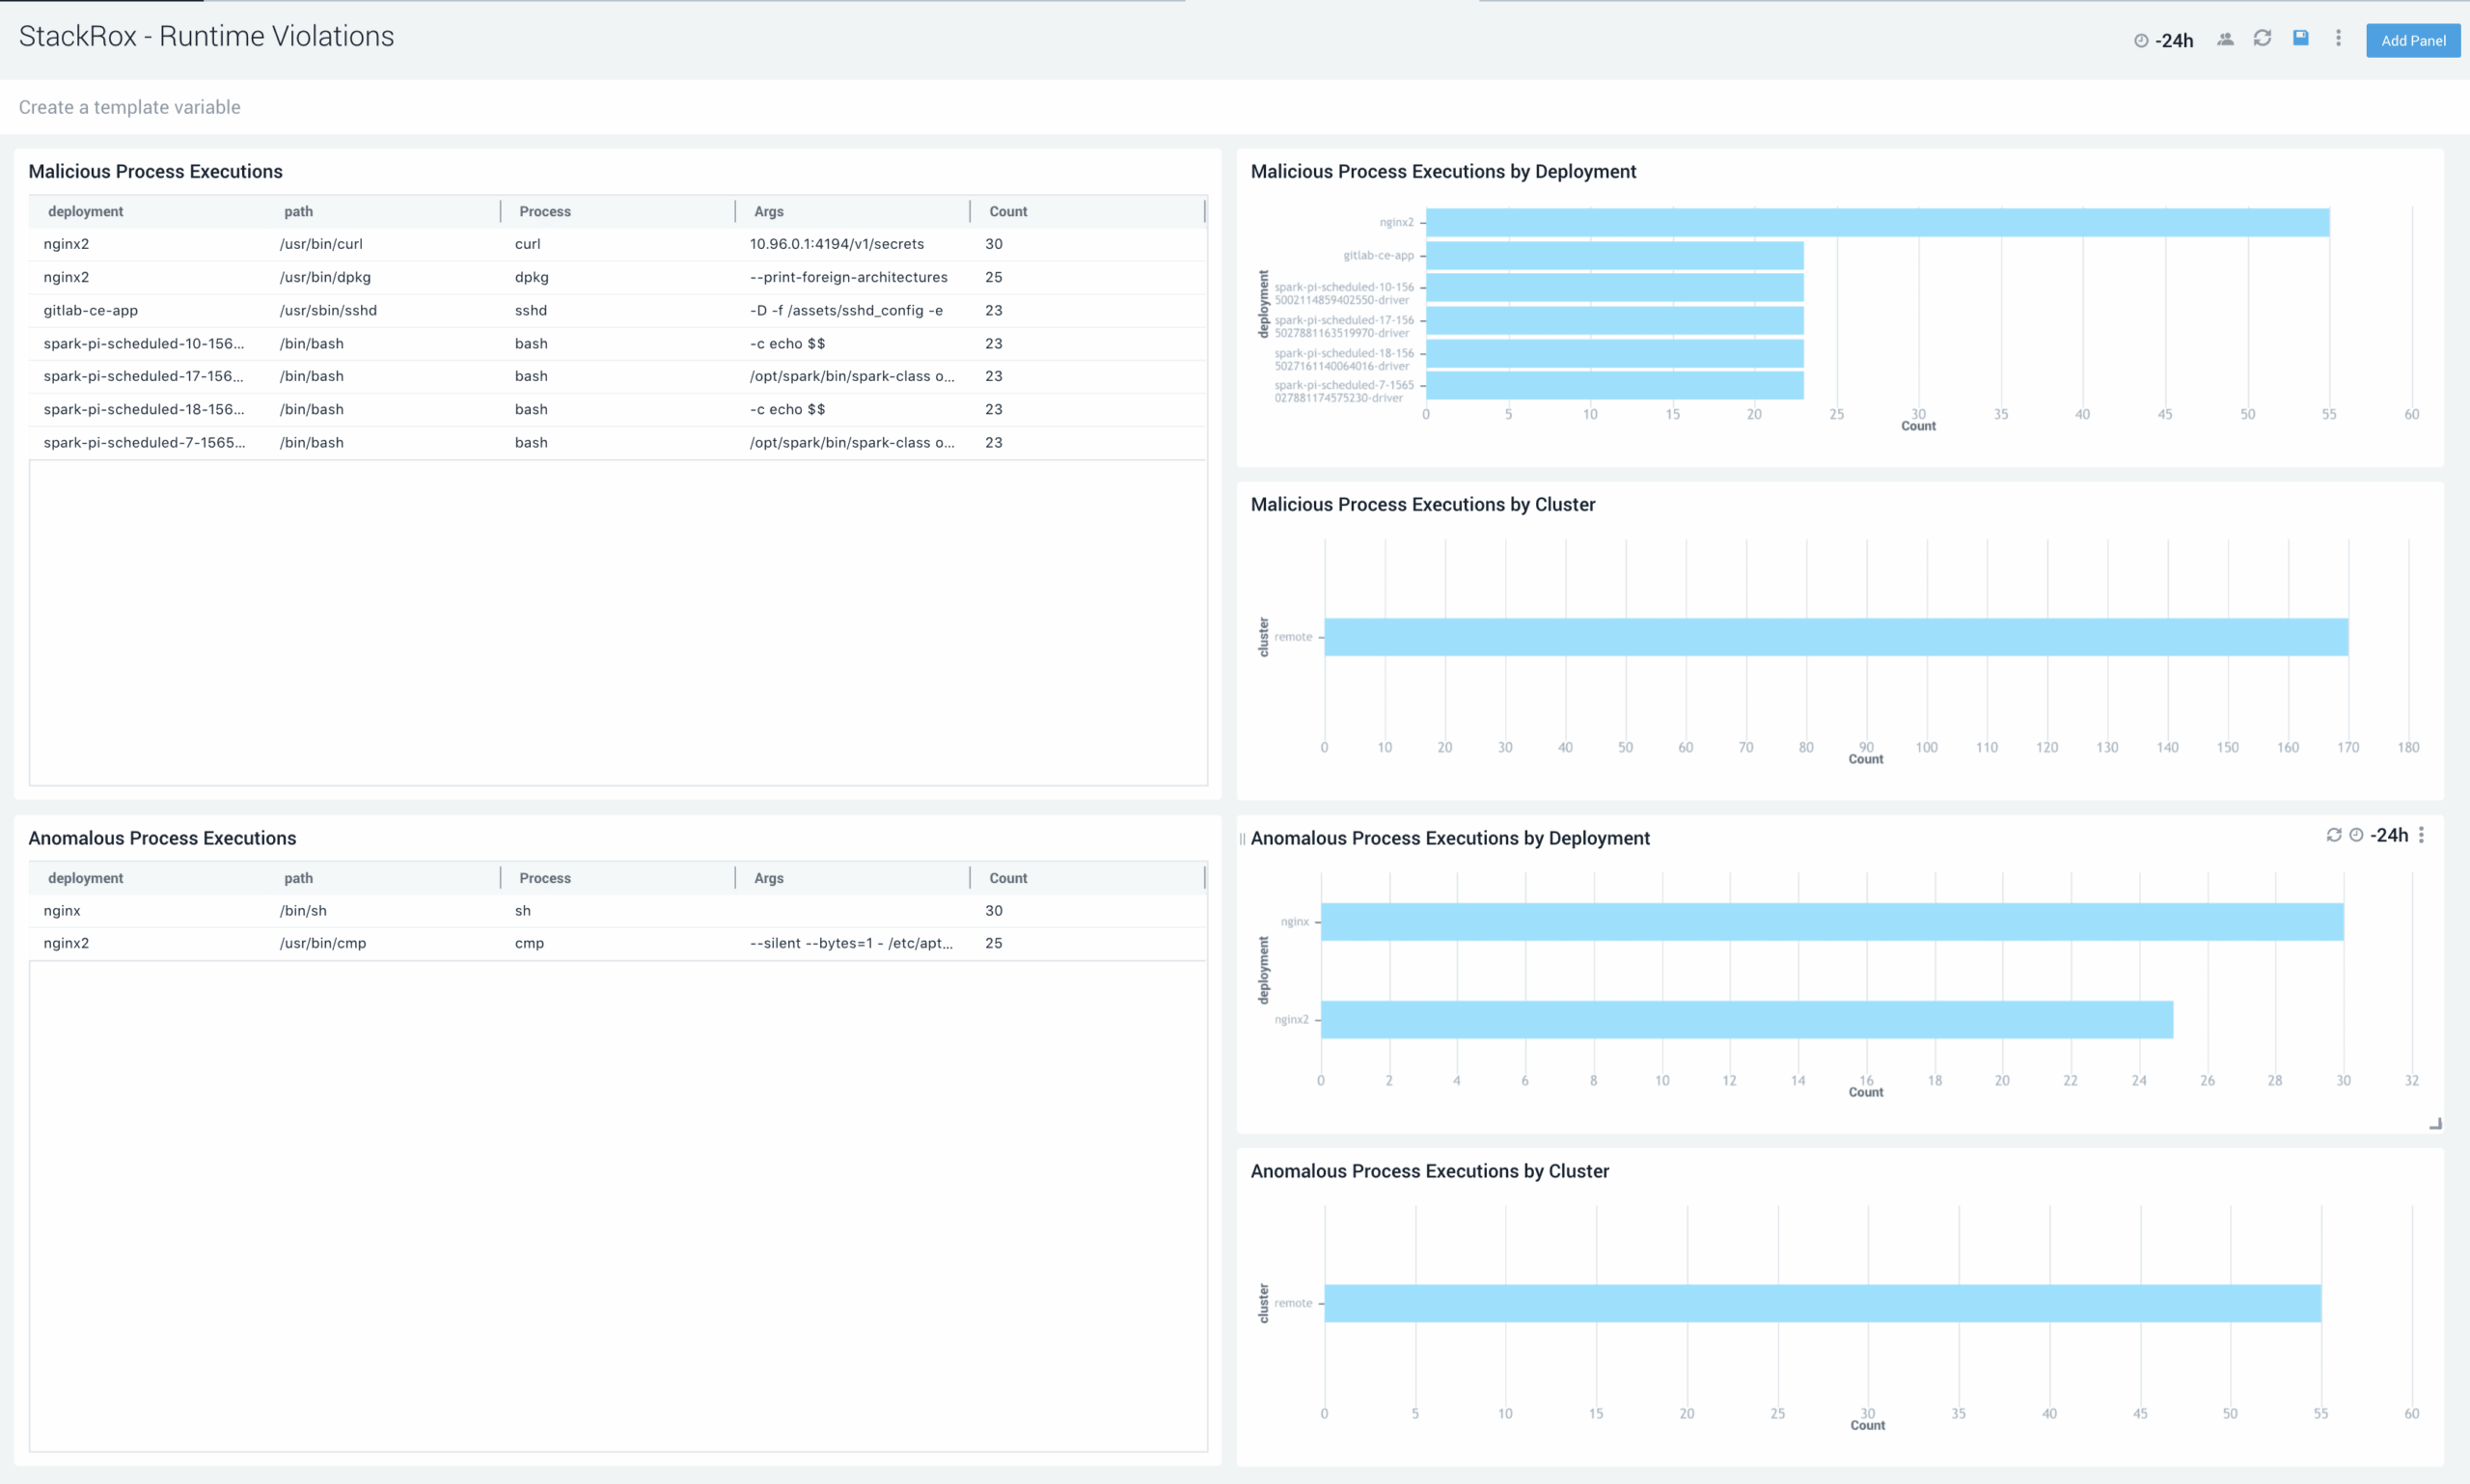Click the StackRox - Runtime Violations title
The height and width of the screenshot is (1484, 2470).
[x=206, y=36]
